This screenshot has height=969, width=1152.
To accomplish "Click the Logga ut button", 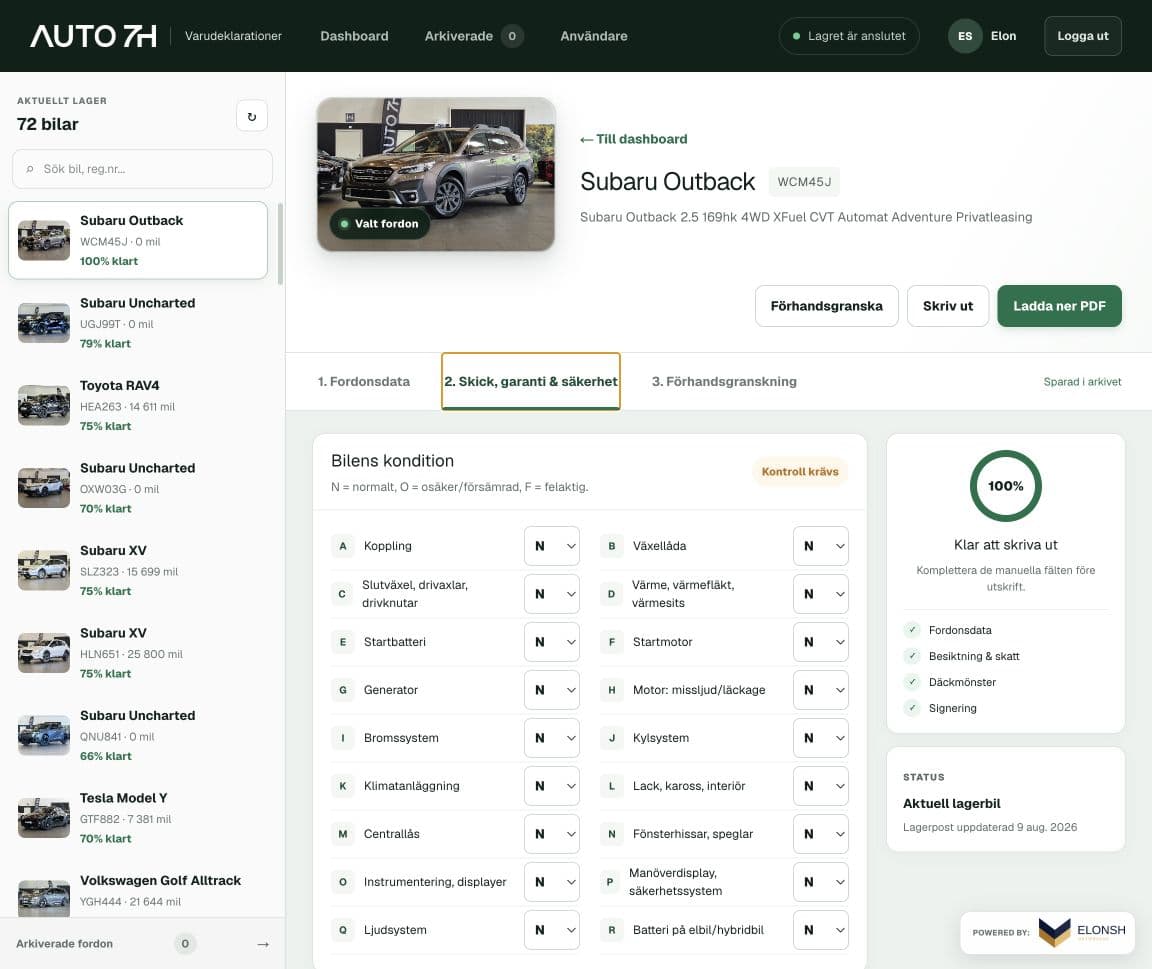I will [1082, 36].
